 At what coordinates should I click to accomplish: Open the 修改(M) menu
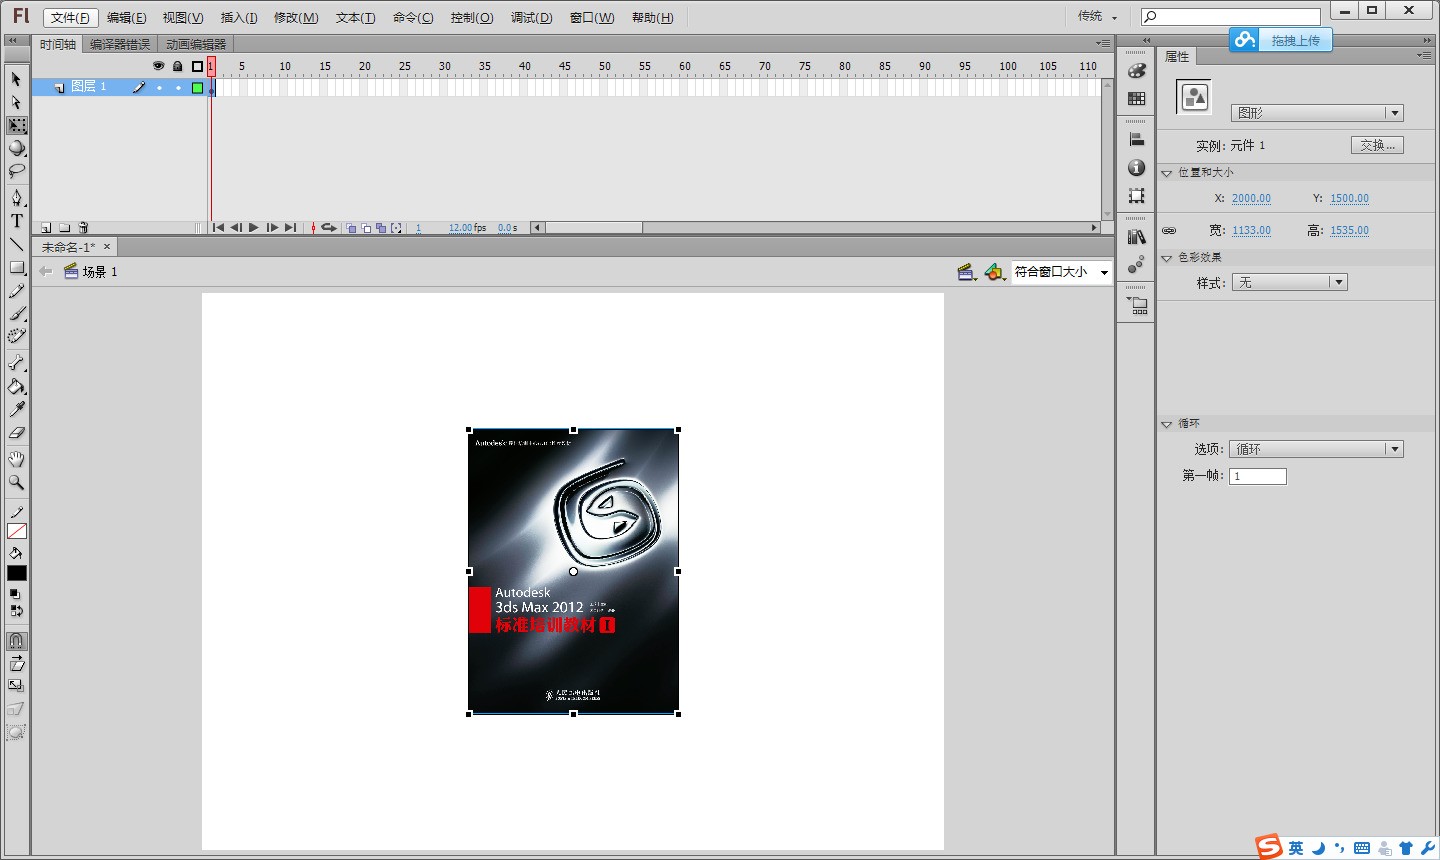(296, 18)
